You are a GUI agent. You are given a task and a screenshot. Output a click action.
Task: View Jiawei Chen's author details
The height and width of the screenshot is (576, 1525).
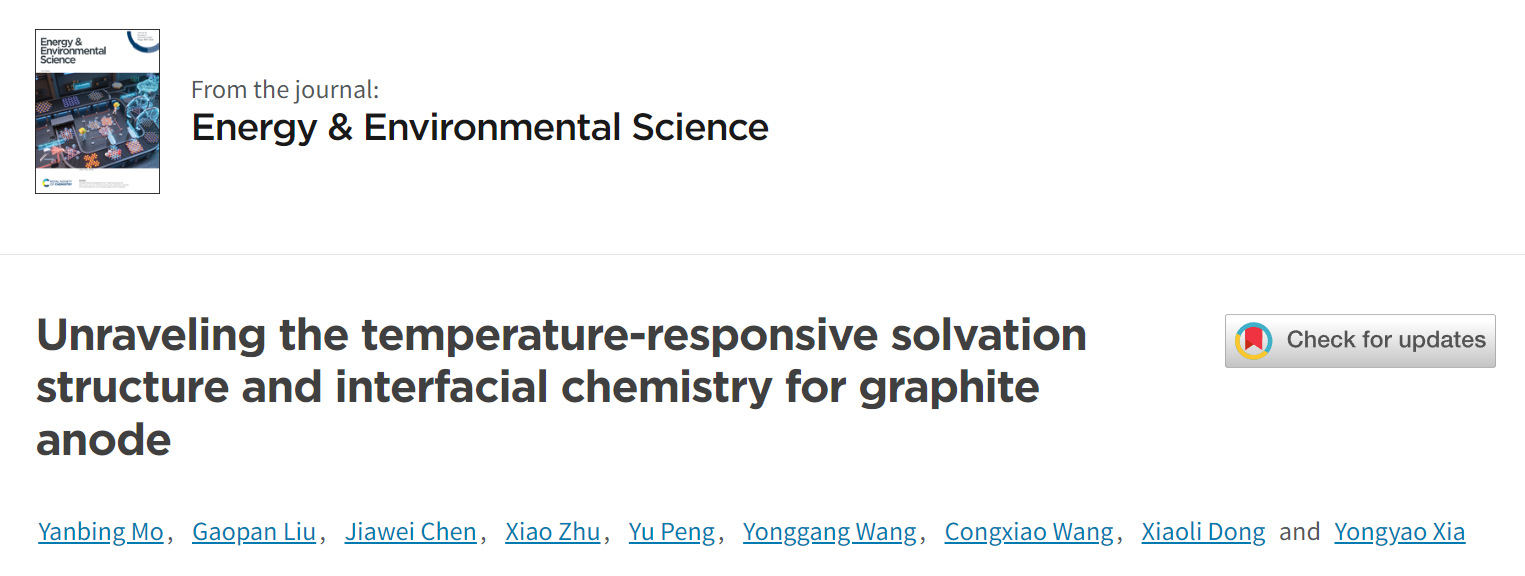411,532
